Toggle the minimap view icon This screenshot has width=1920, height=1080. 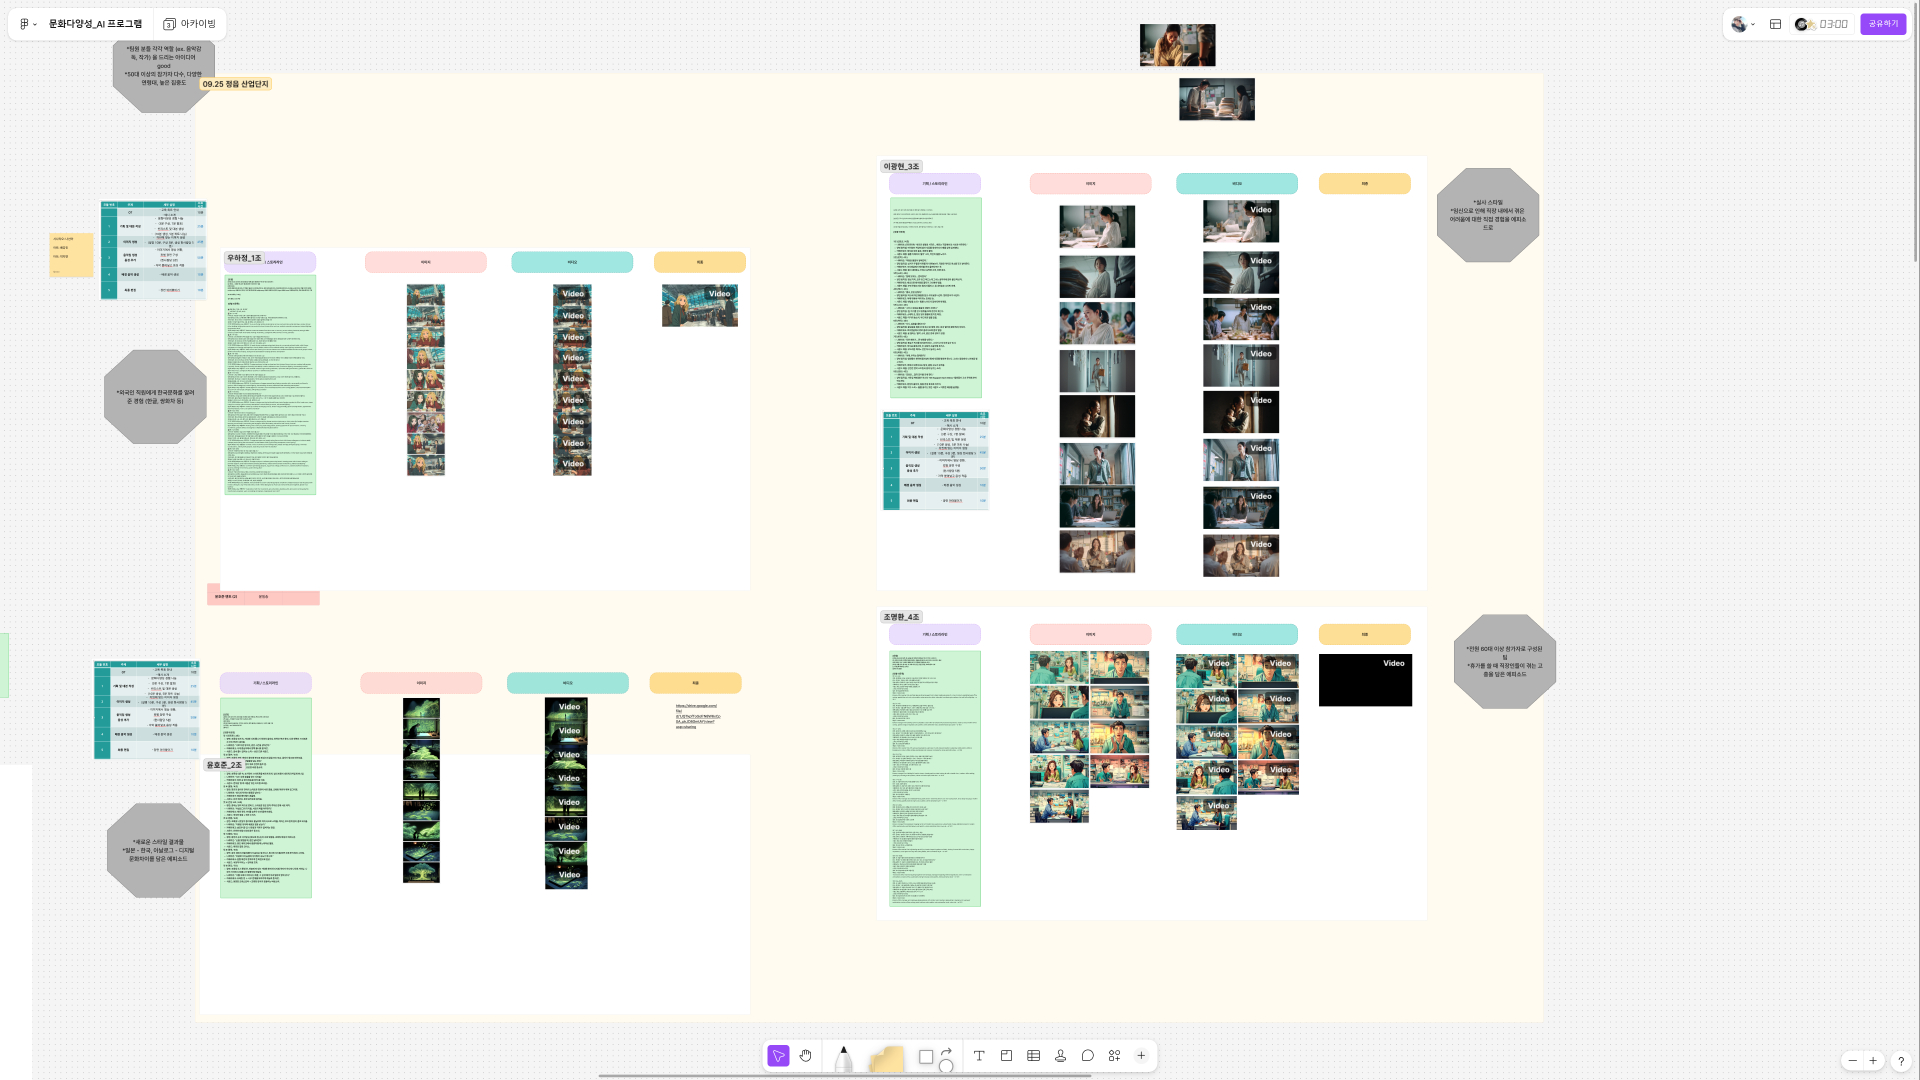coord(1776,23)
